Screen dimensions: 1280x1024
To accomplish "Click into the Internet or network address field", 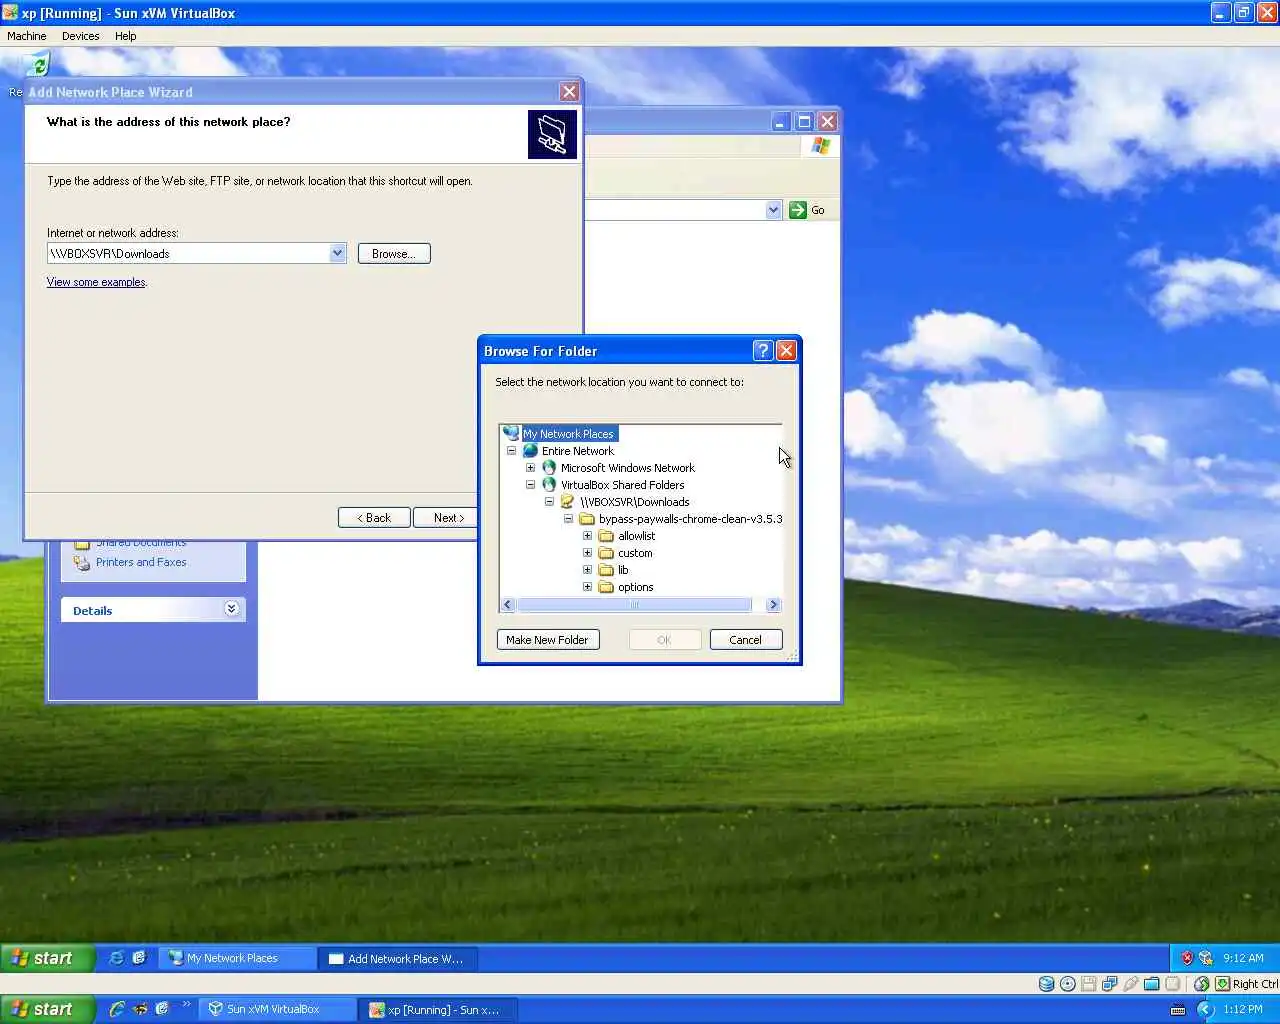I will point(188,254).
